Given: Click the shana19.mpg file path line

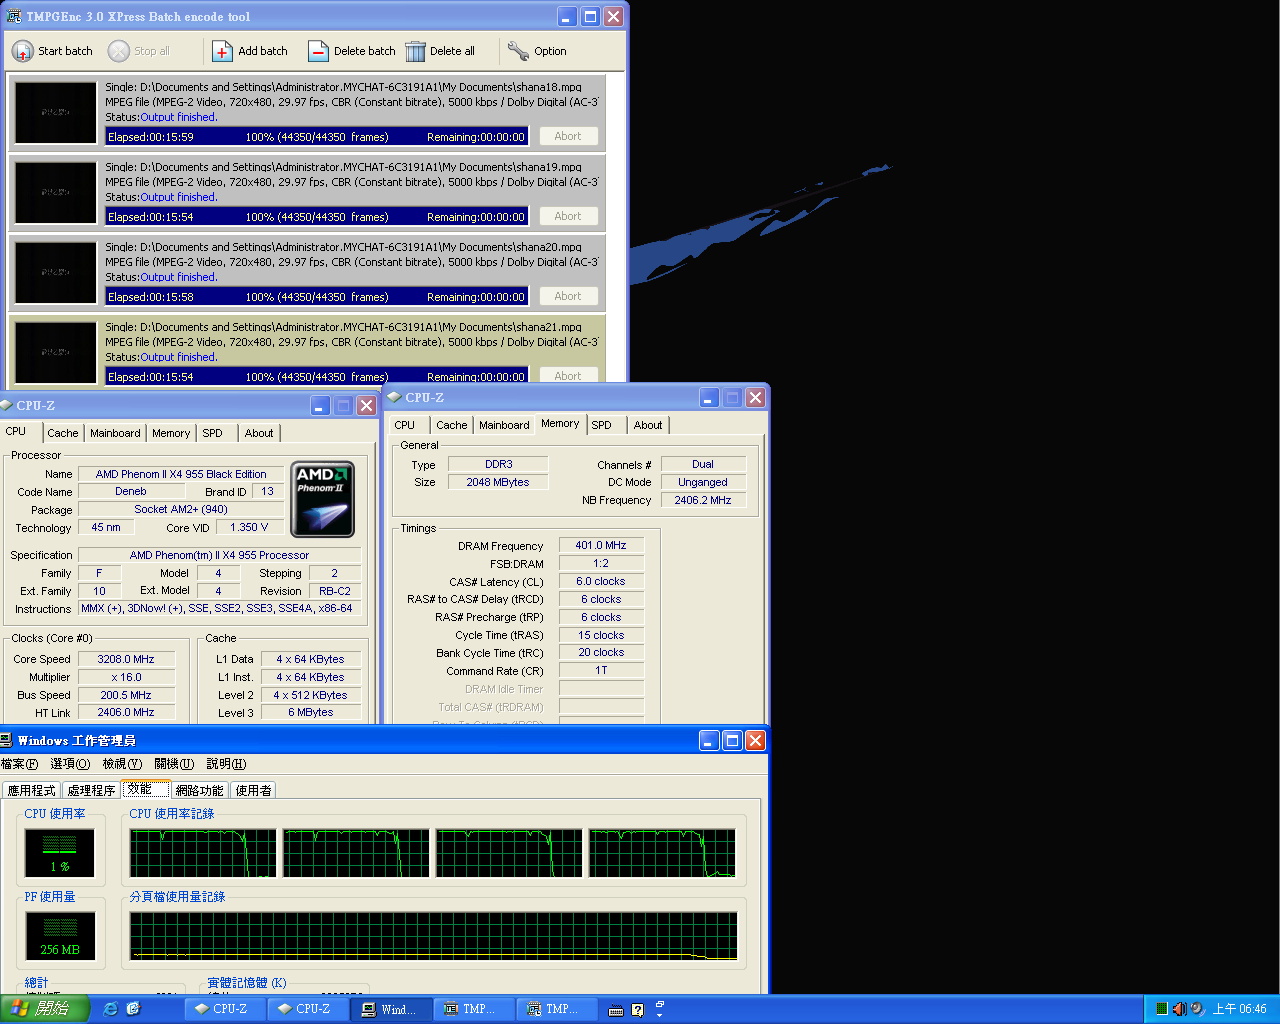Looking at the screenshot, I should tap(343, 167).
